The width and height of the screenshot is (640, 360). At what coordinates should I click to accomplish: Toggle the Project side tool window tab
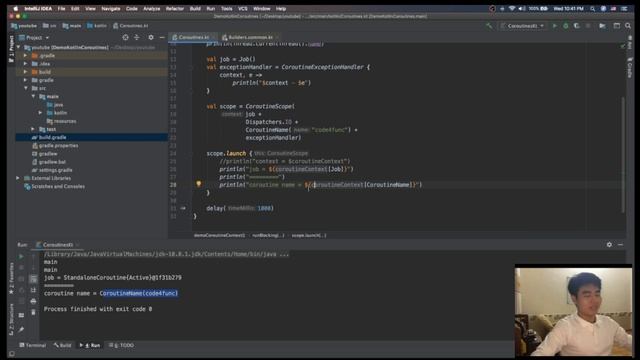(11, 49)
